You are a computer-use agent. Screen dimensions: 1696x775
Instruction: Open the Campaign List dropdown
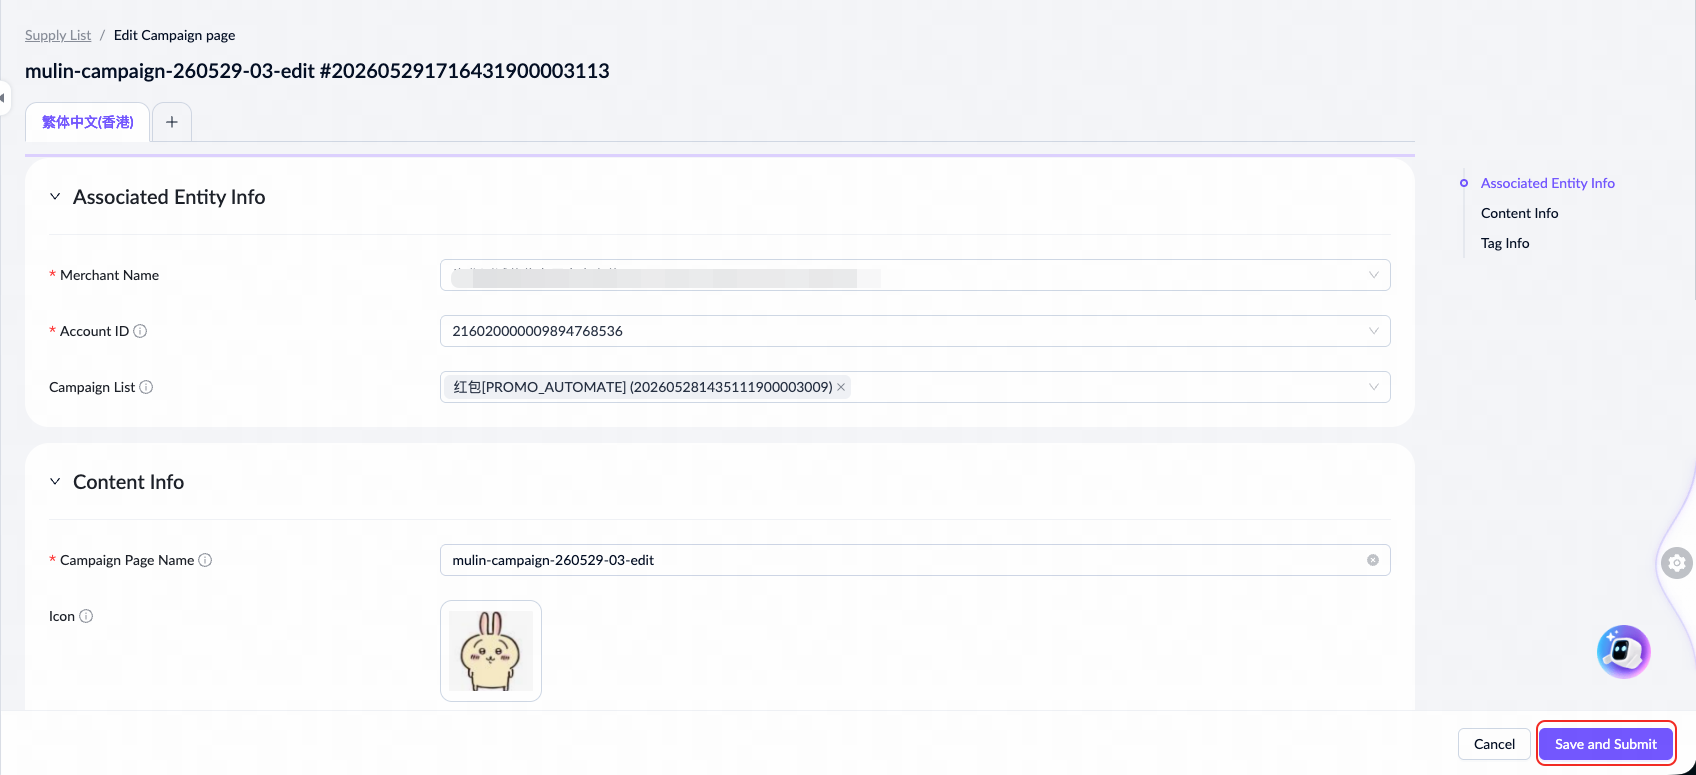(915, 387)
